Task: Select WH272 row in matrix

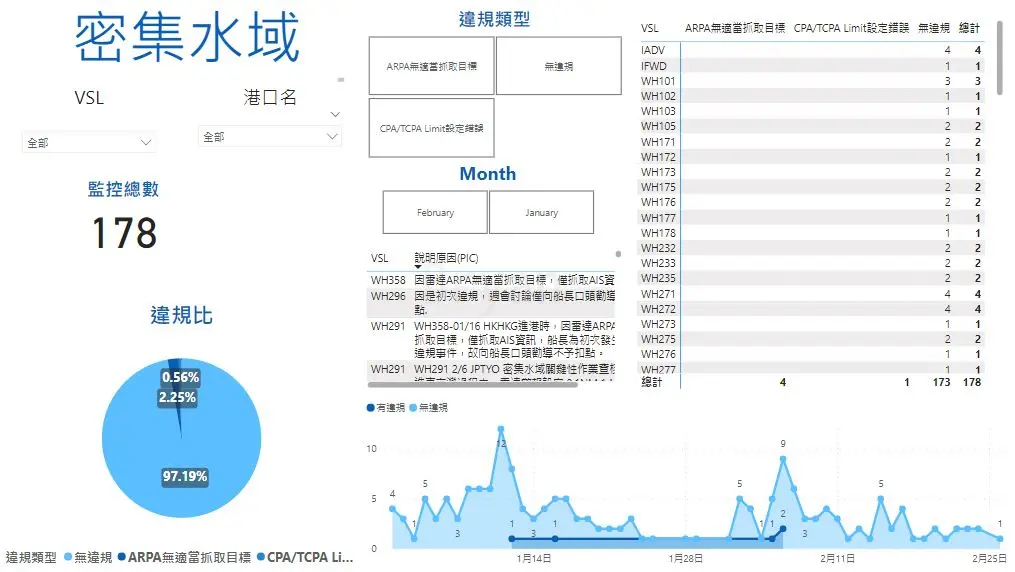Action: pyautogui.click(x=812, y=309)
